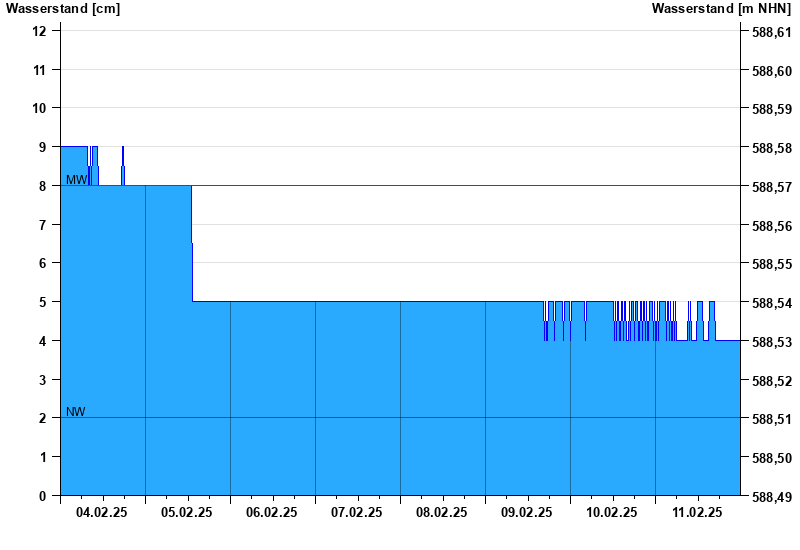
Task: Click the right axis title 'Wasserstand [m NHN]'
Action: pyautogui.click(x=721, y=9)
